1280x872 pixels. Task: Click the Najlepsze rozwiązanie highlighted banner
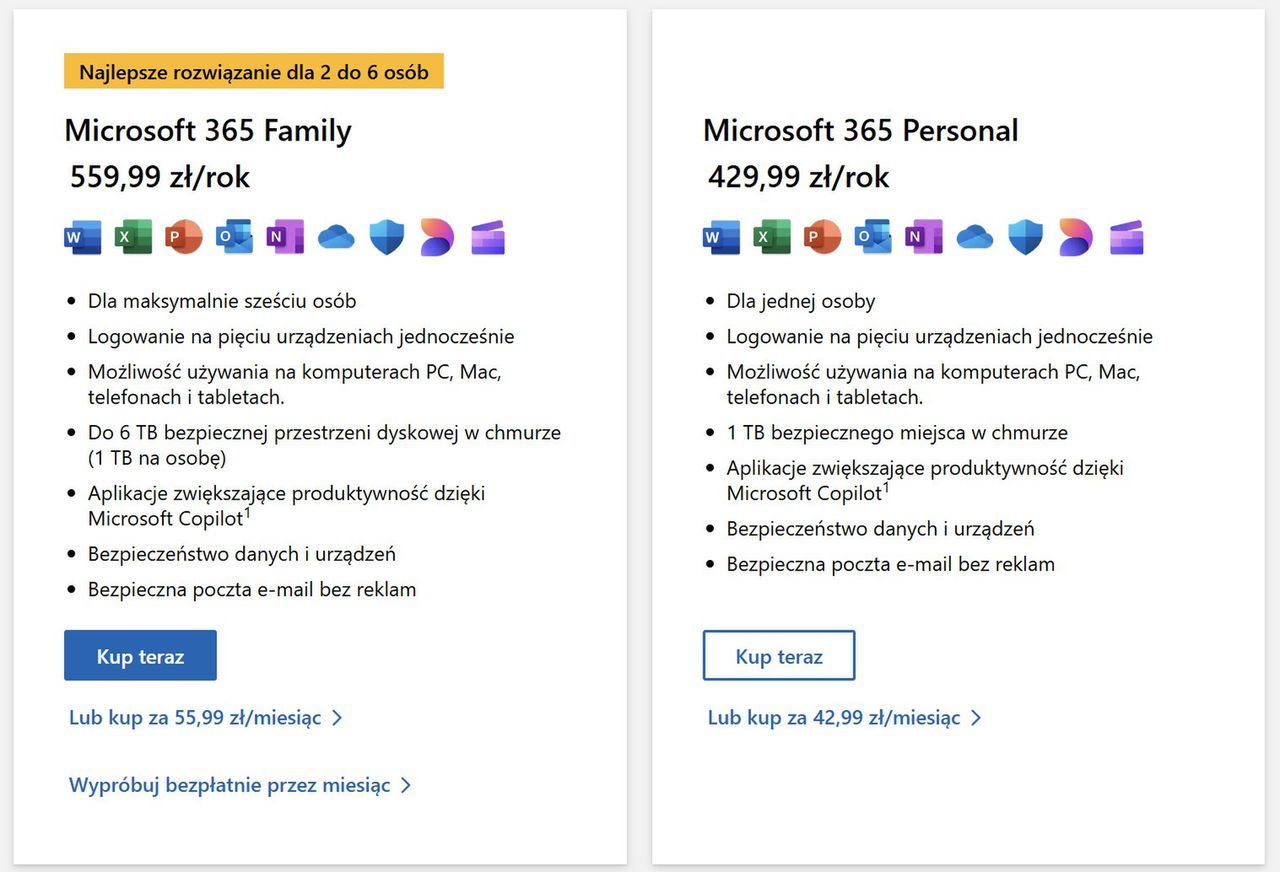tap(253, 71)
